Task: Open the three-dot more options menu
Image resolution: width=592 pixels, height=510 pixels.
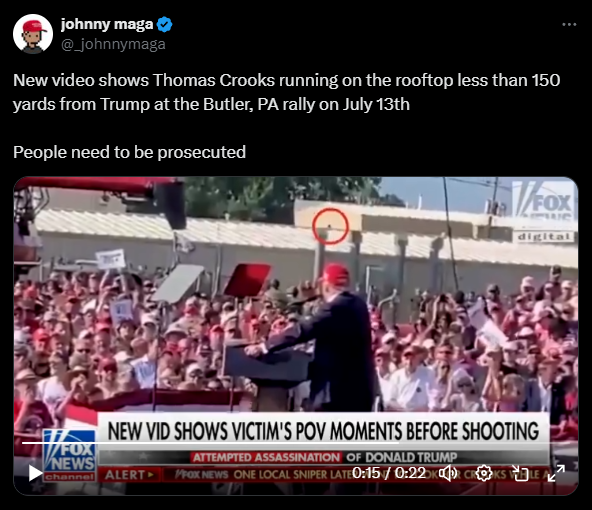Action: 569,25
